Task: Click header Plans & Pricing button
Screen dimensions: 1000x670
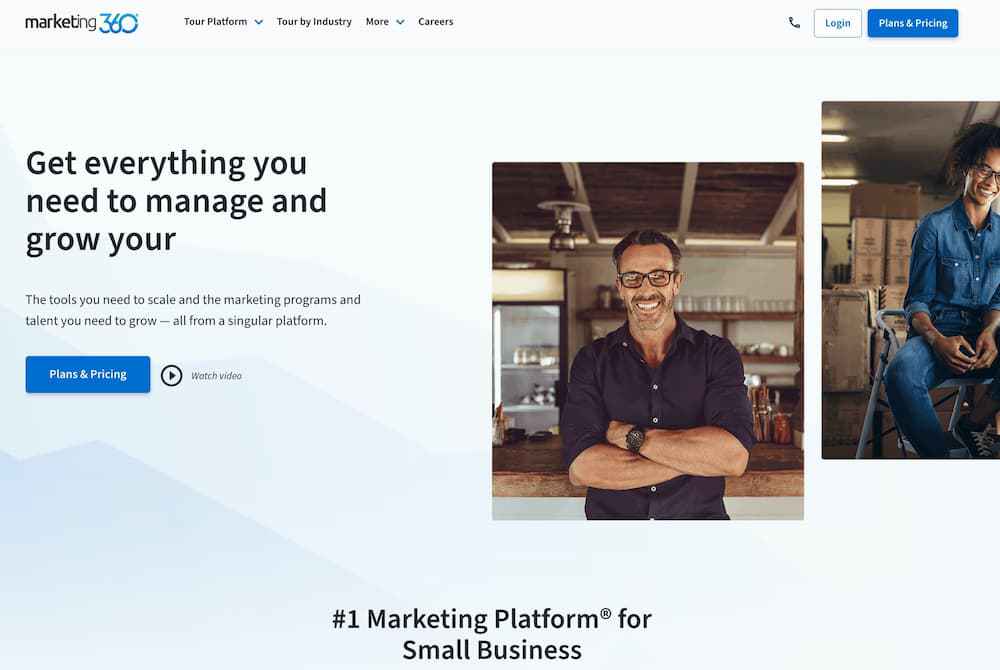Action: pos(913,23)
